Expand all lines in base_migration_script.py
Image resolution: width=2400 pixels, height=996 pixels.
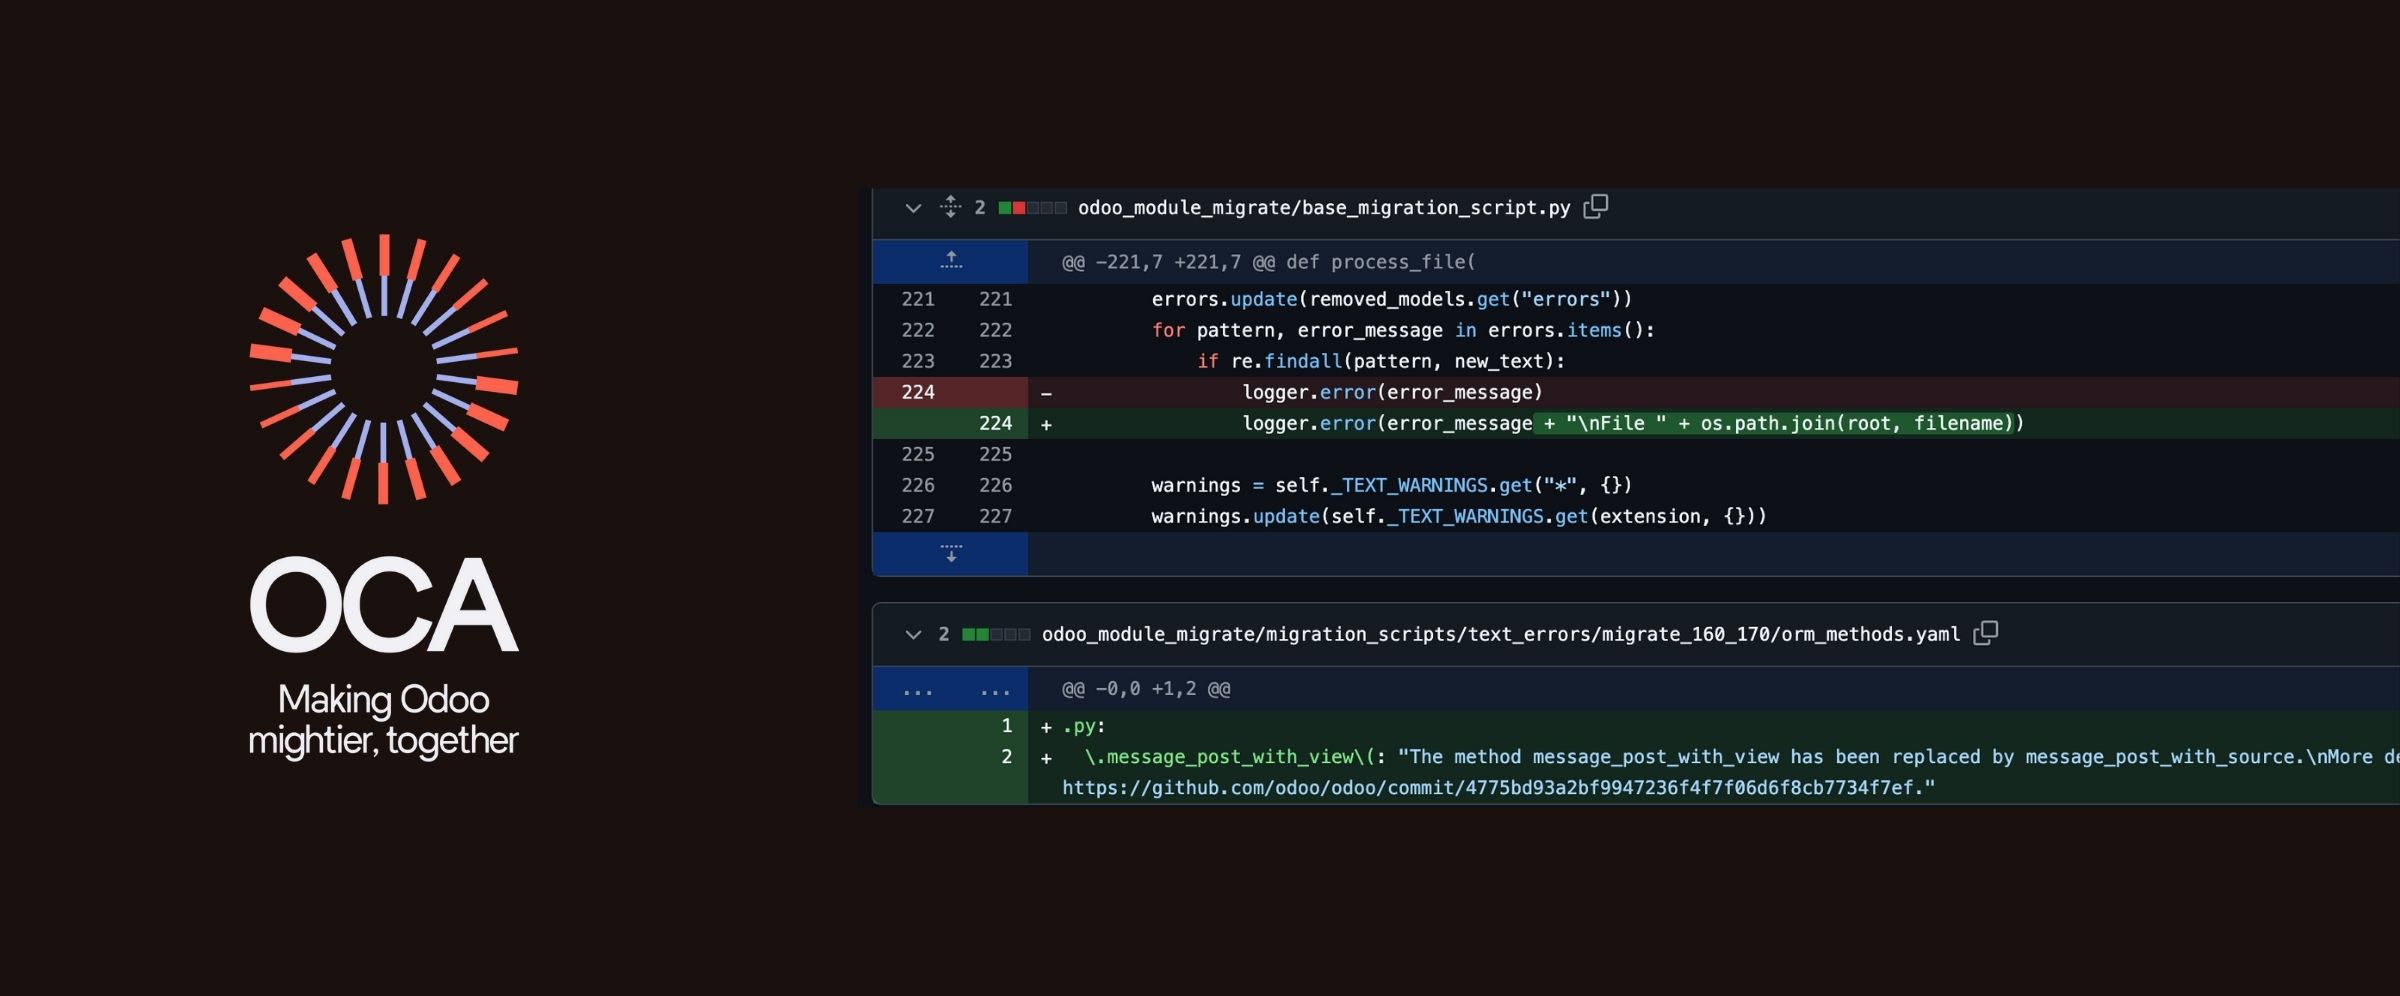[950, 207]
